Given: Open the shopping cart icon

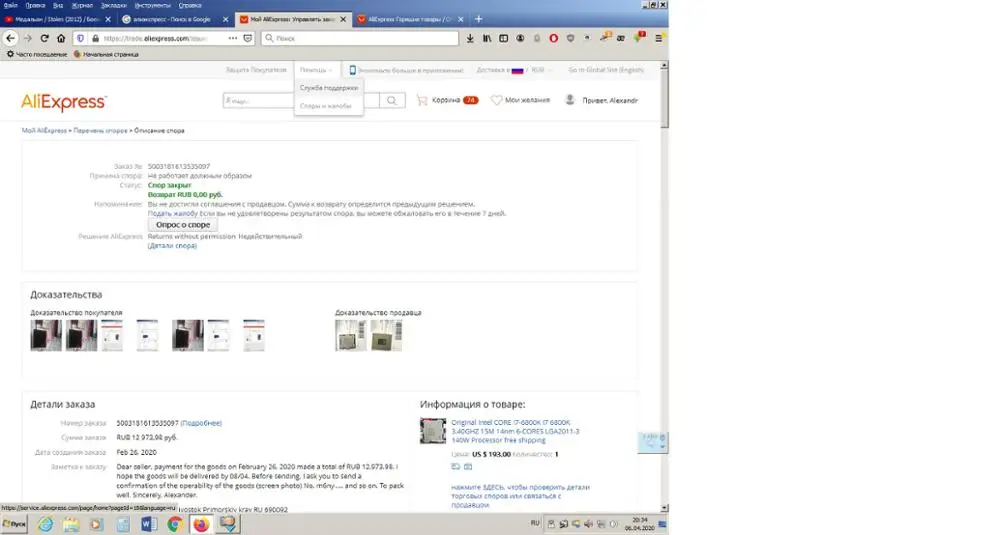Looking at the screenshot, I should 422,100.
